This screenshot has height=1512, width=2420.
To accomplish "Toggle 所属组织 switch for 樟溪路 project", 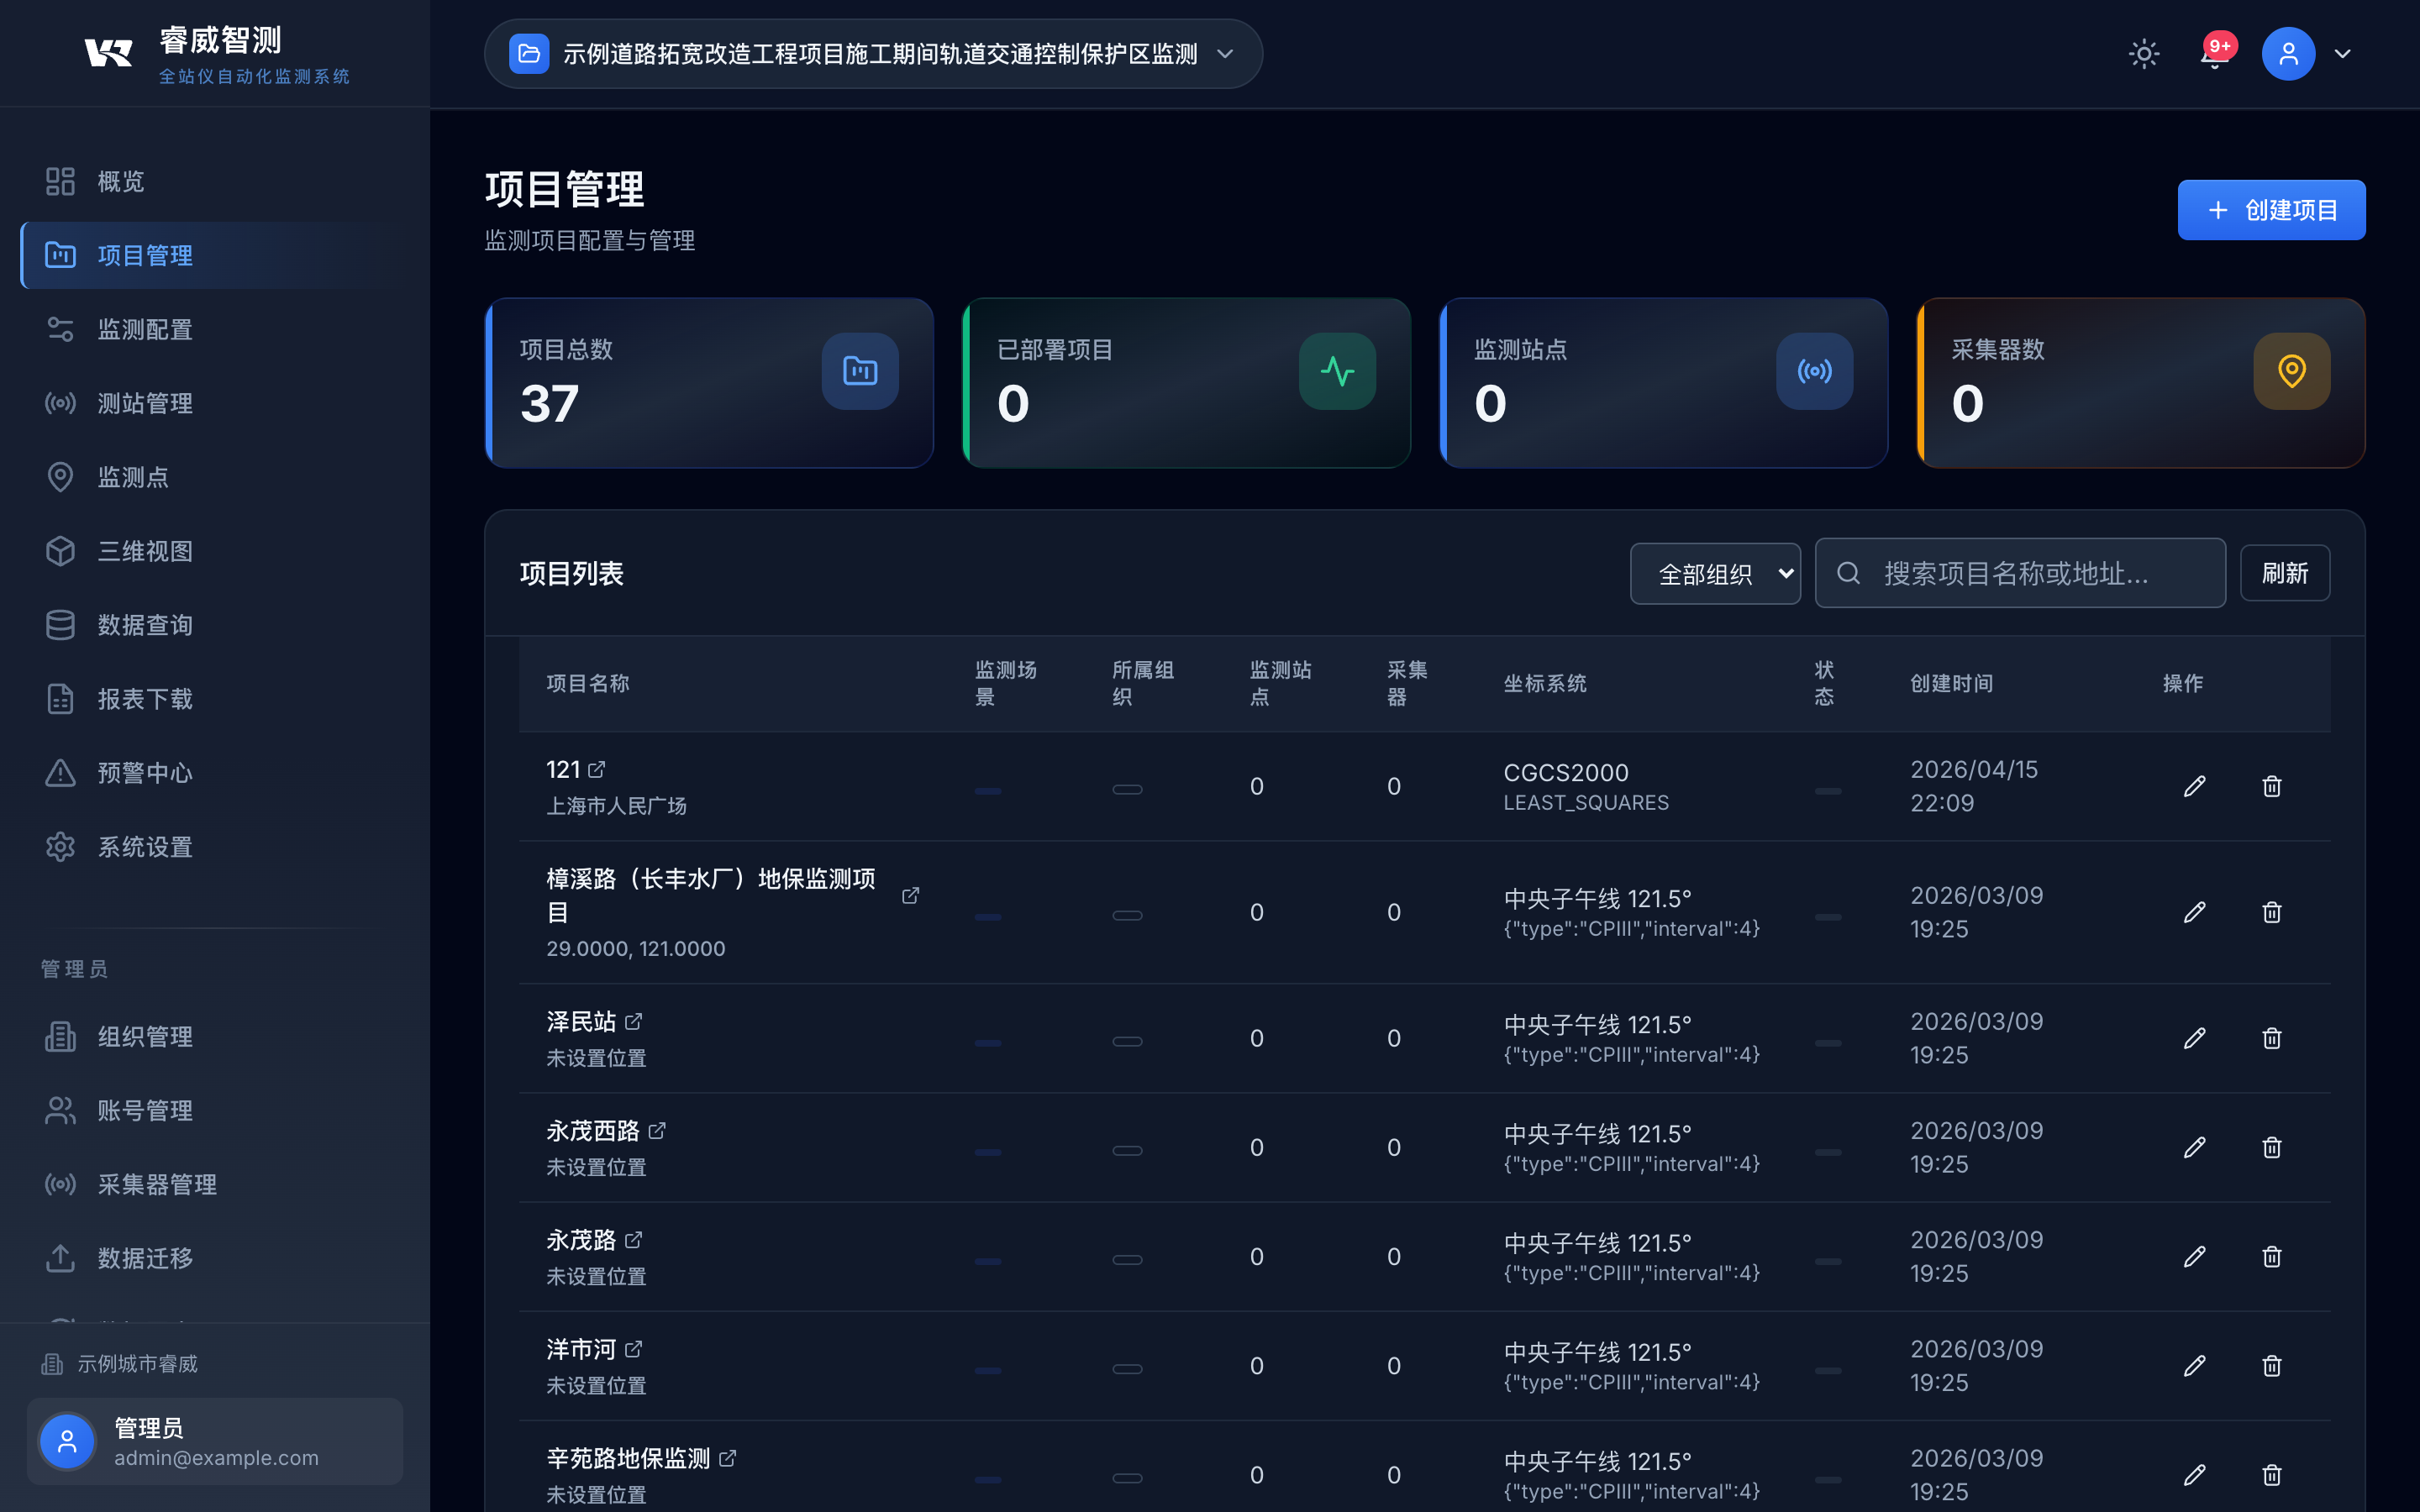I will point(1127,914).
